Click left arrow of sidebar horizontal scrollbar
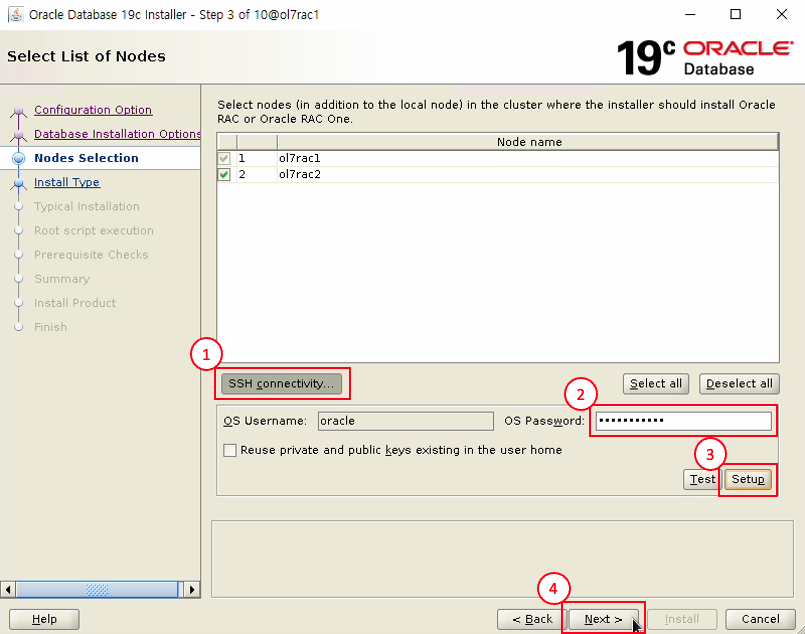The height and width of the screenshot is (634, 805). coord(10,589)
